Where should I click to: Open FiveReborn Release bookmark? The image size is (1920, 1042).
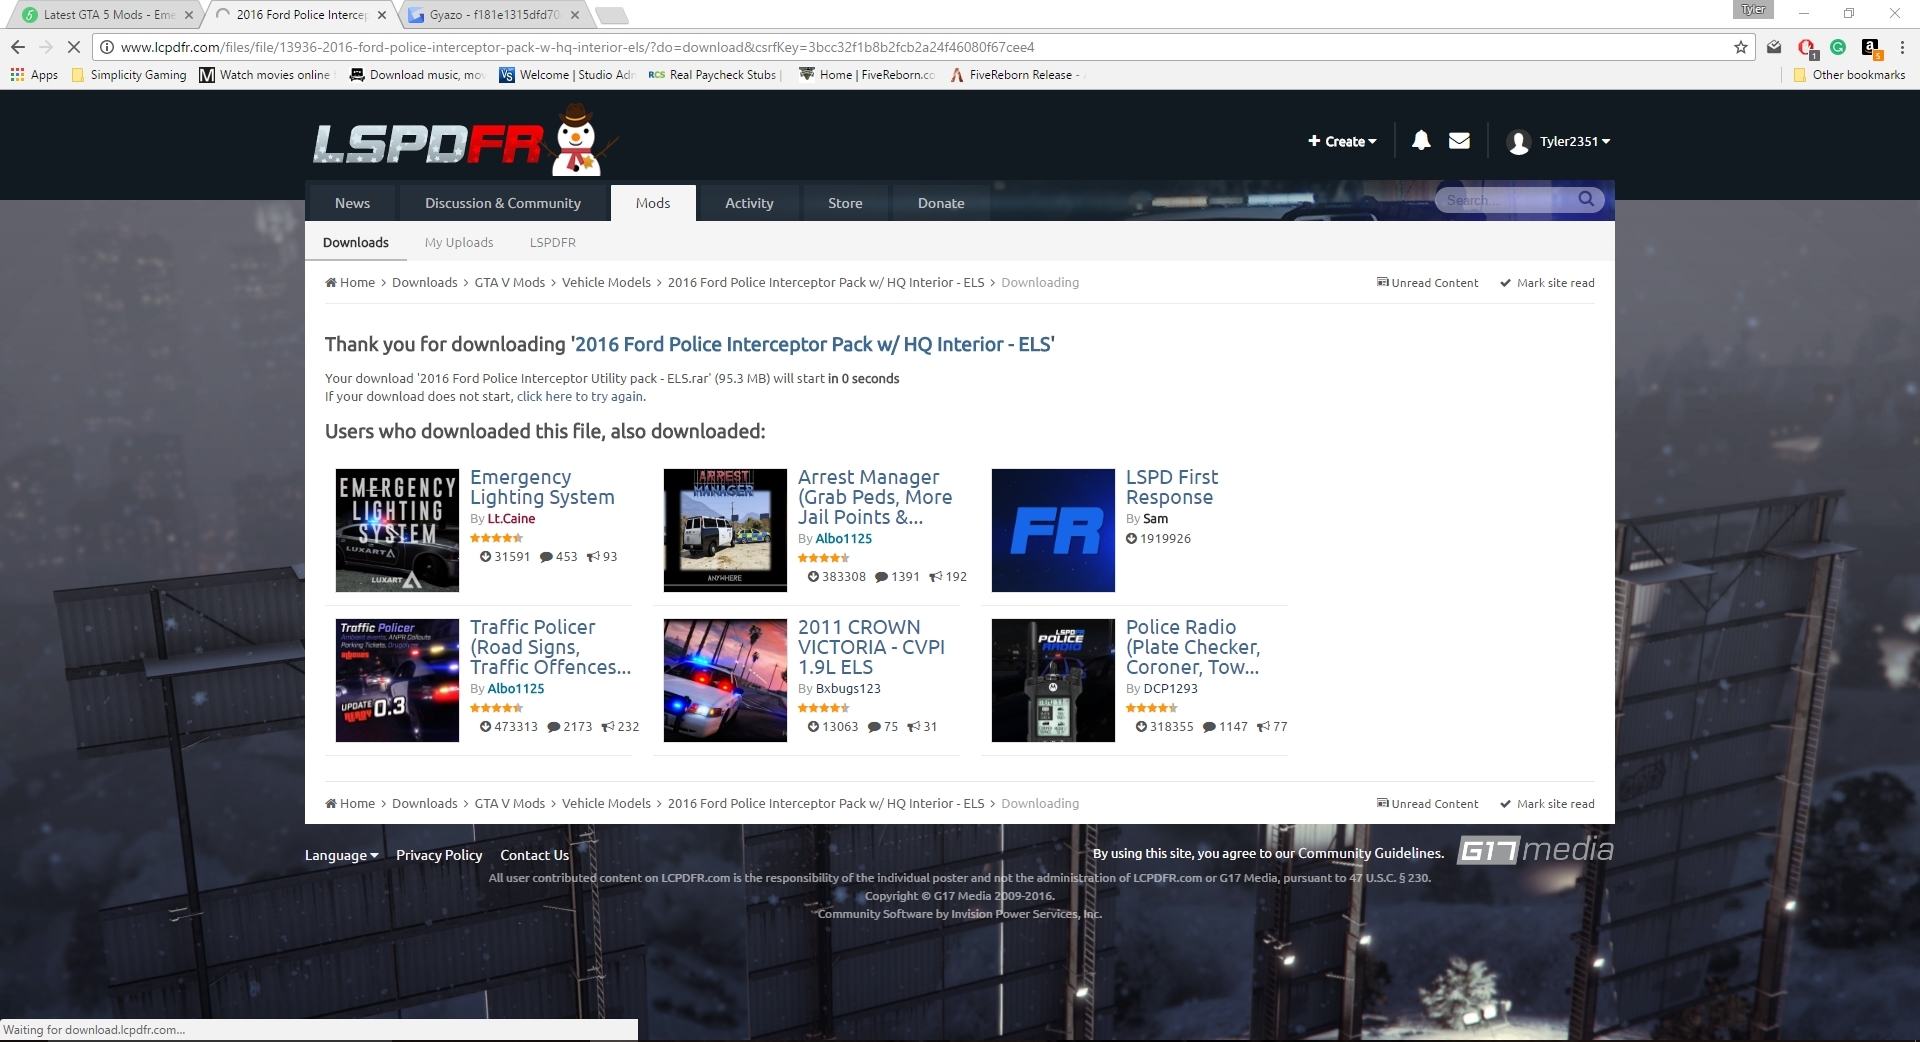(x=1015, y=75)
